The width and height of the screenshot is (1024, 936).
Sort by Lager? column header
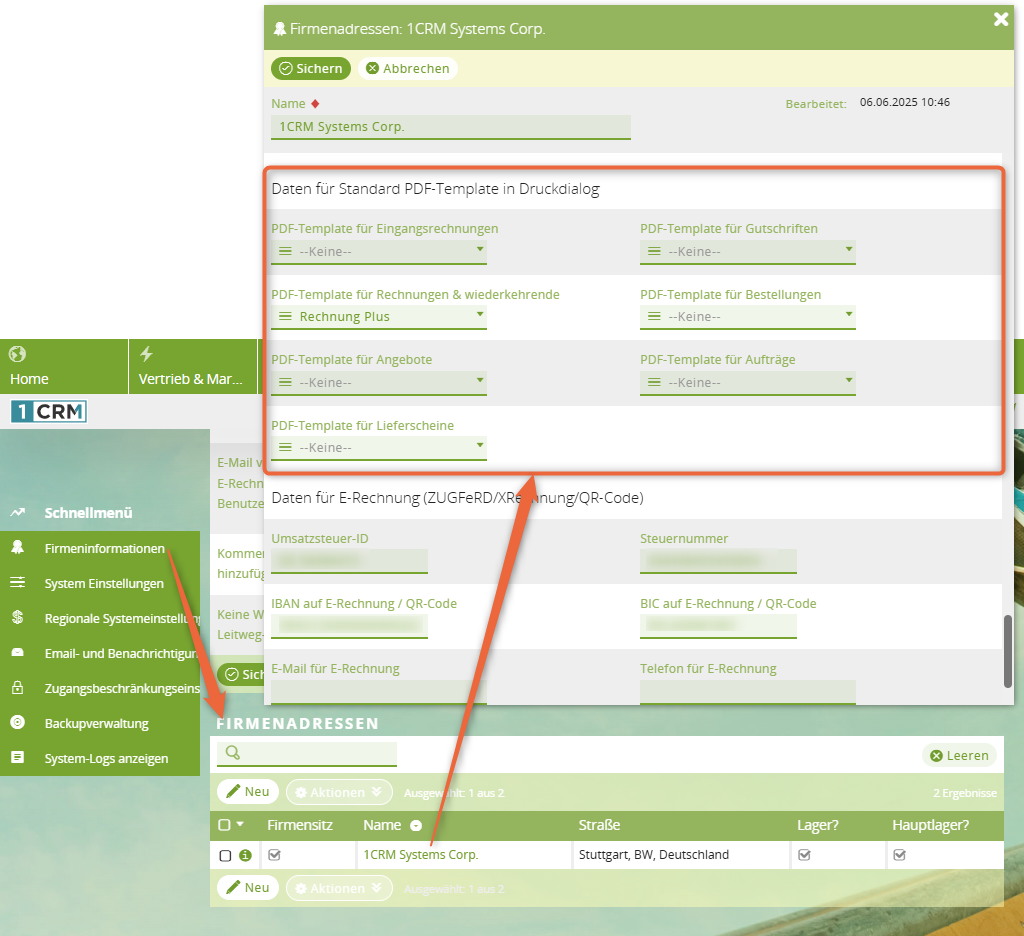click(x=818, y=825)
